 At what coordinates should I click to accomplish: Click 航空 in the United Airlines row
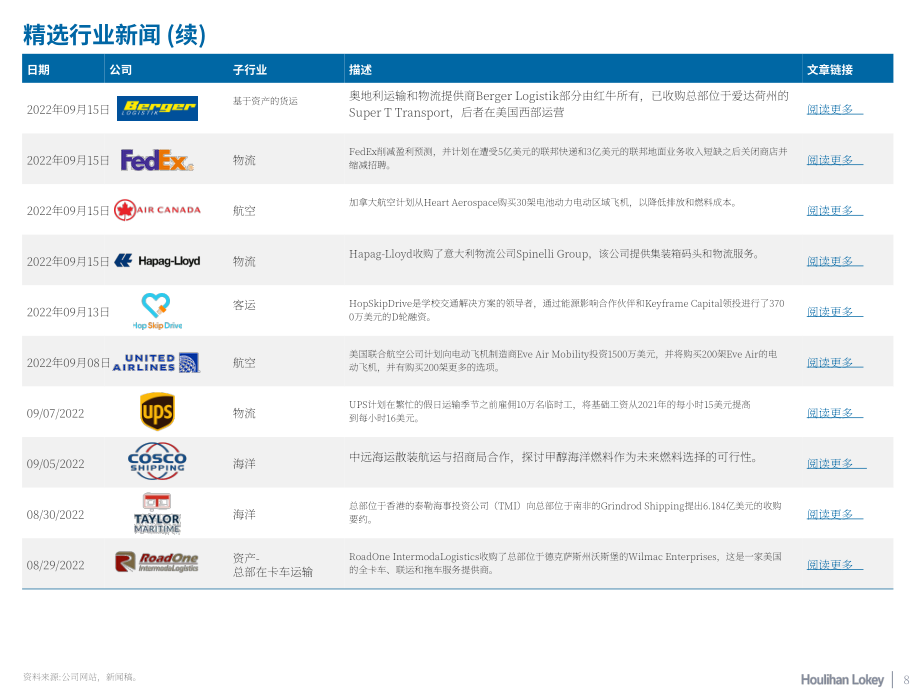pos(244,363)
